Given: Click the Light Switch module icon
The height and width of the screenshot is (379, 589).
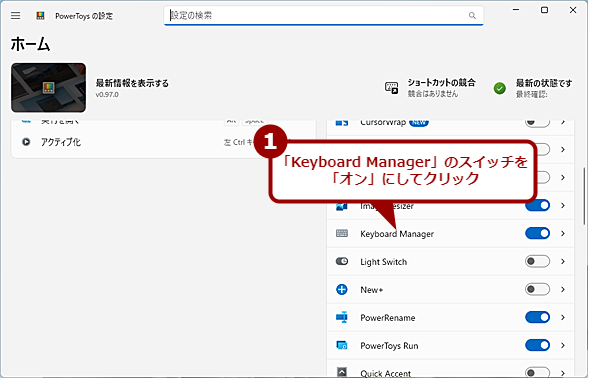Looking at the screenshot, I should [342, 261].
